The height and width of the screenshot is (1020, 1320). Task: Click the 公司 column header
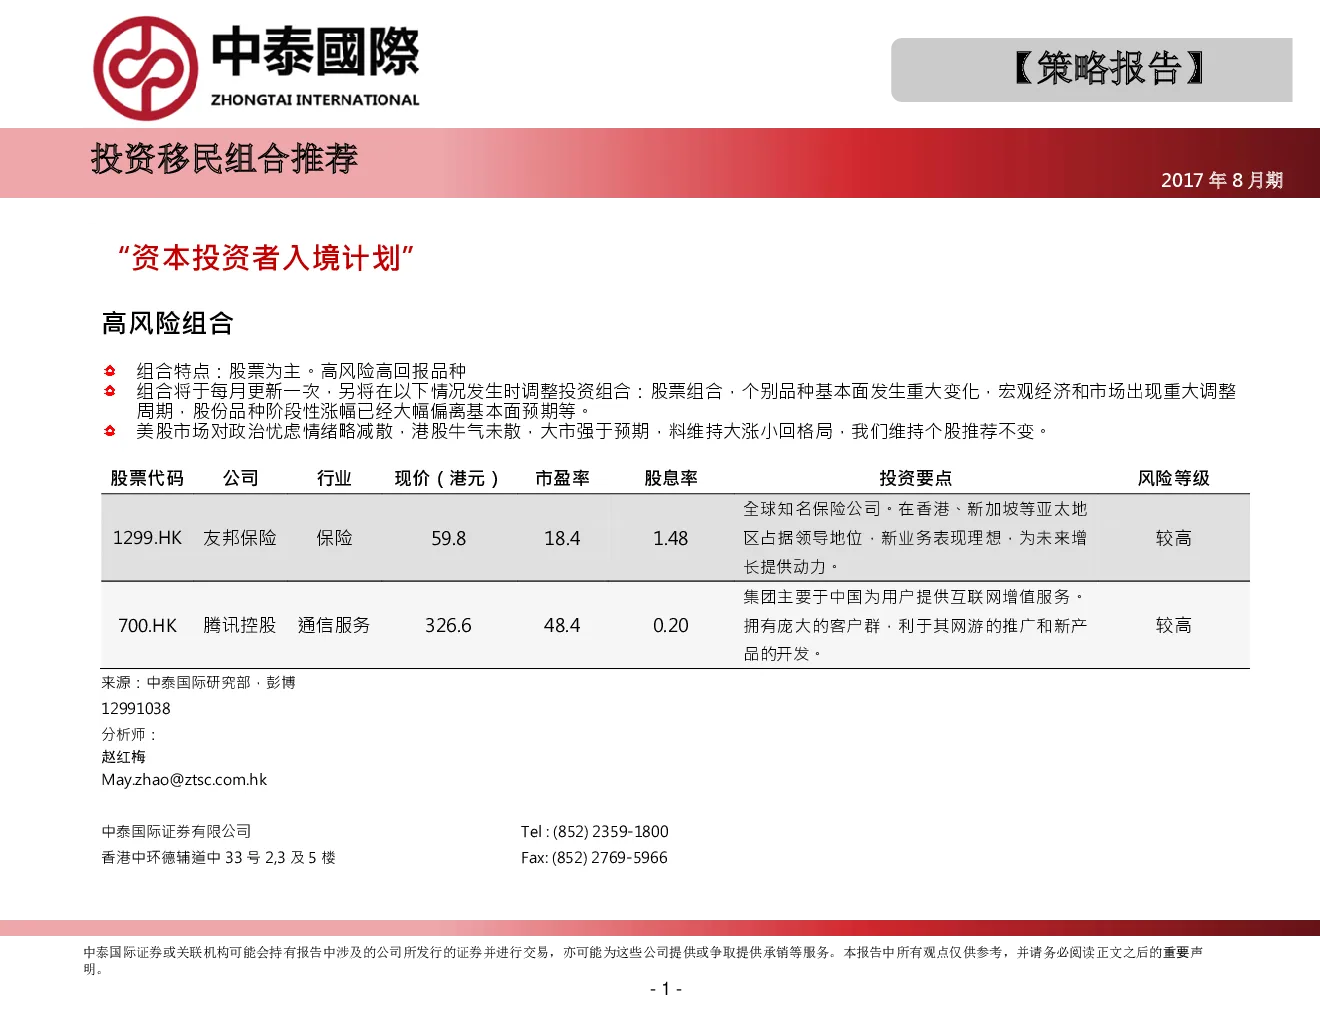point(240,478)
